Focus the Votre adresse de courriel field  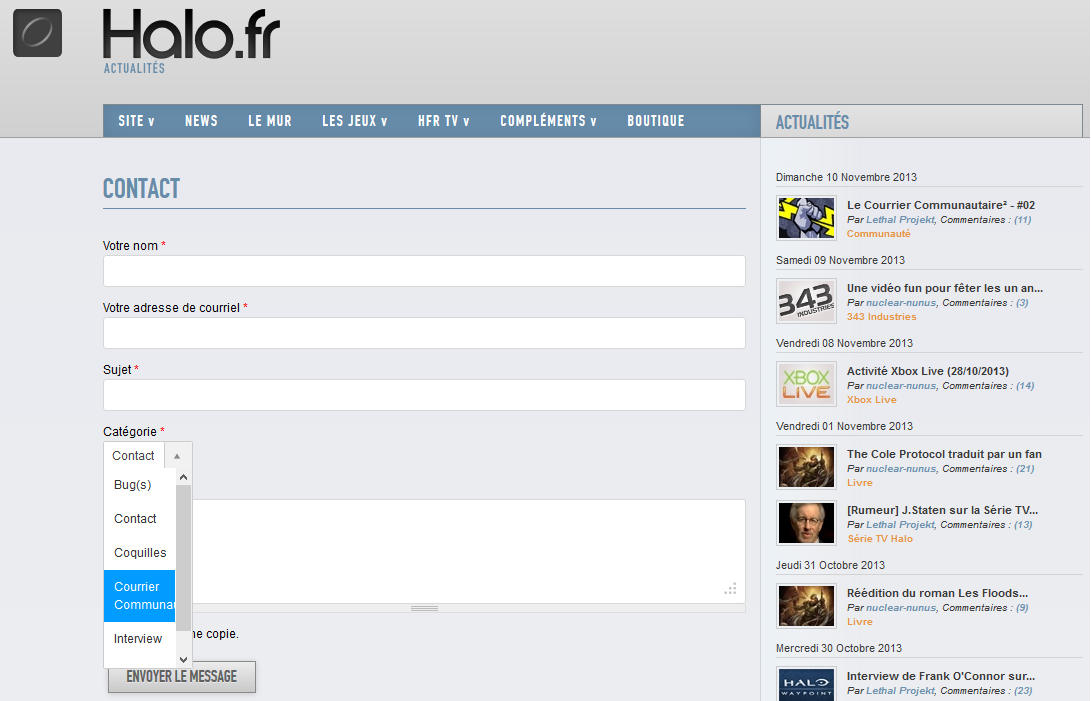(x=424, y=333)
